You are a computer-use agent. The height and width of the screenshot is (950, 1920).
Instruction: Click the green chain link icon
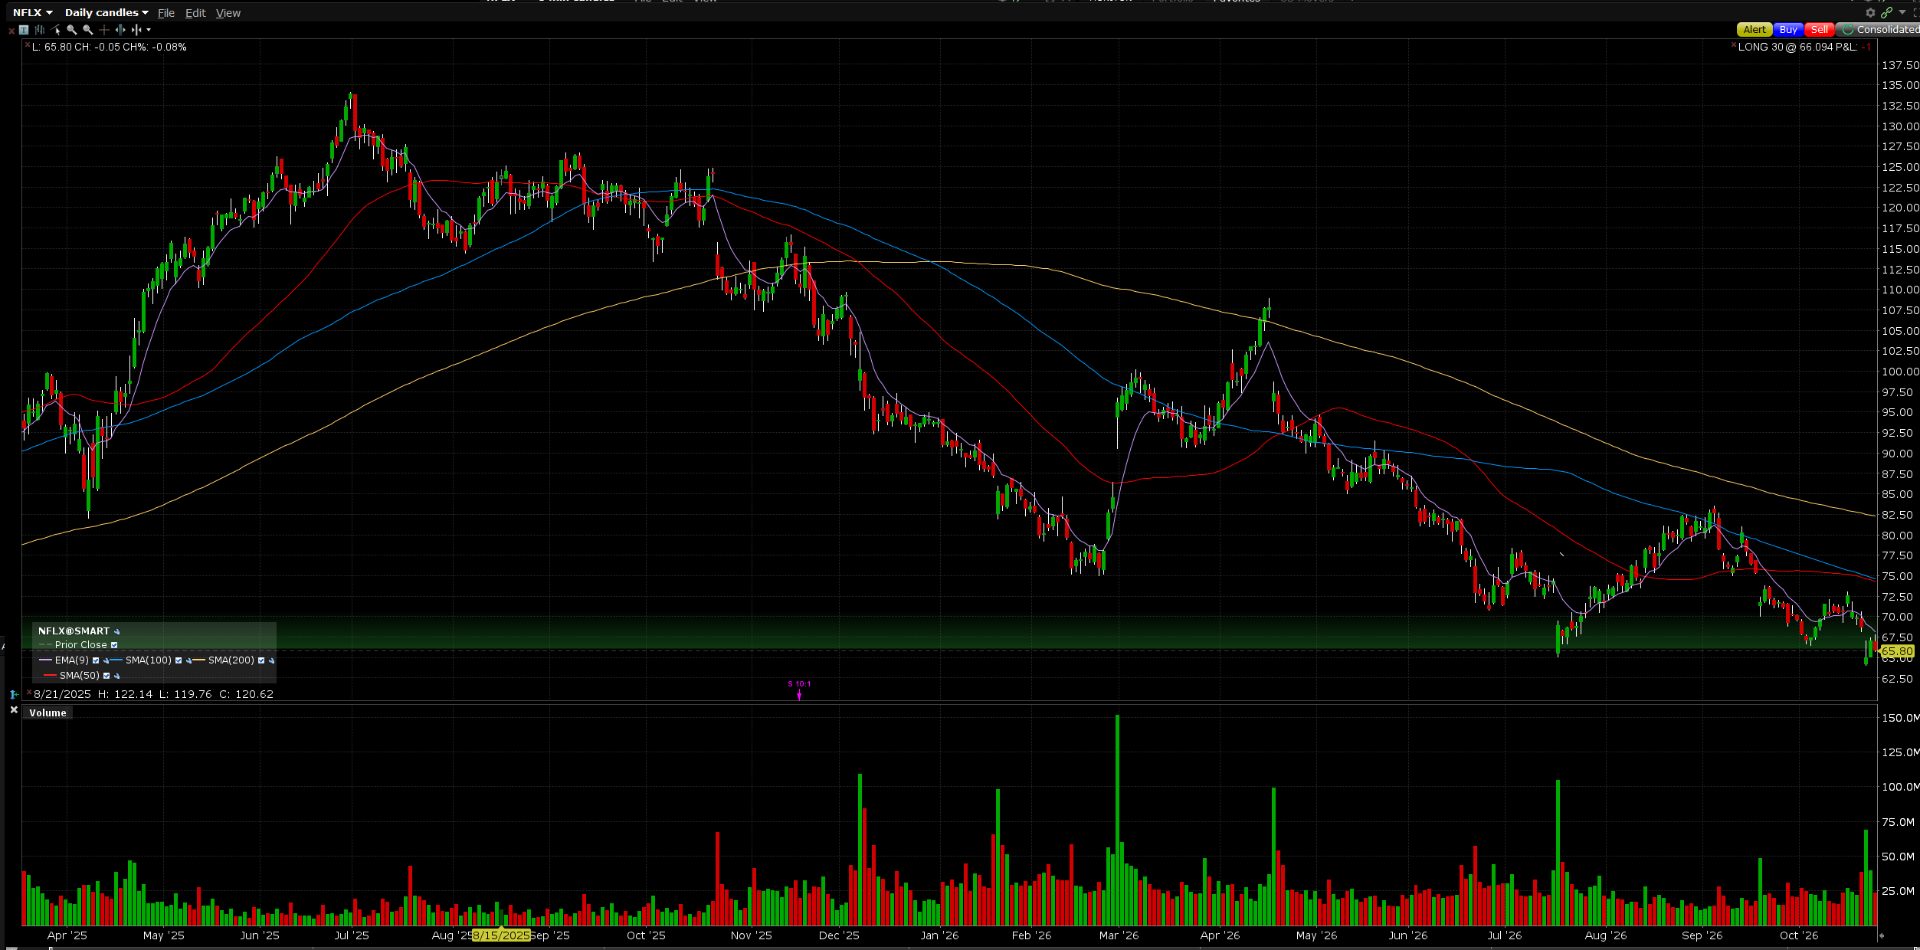pos(1886,13)
